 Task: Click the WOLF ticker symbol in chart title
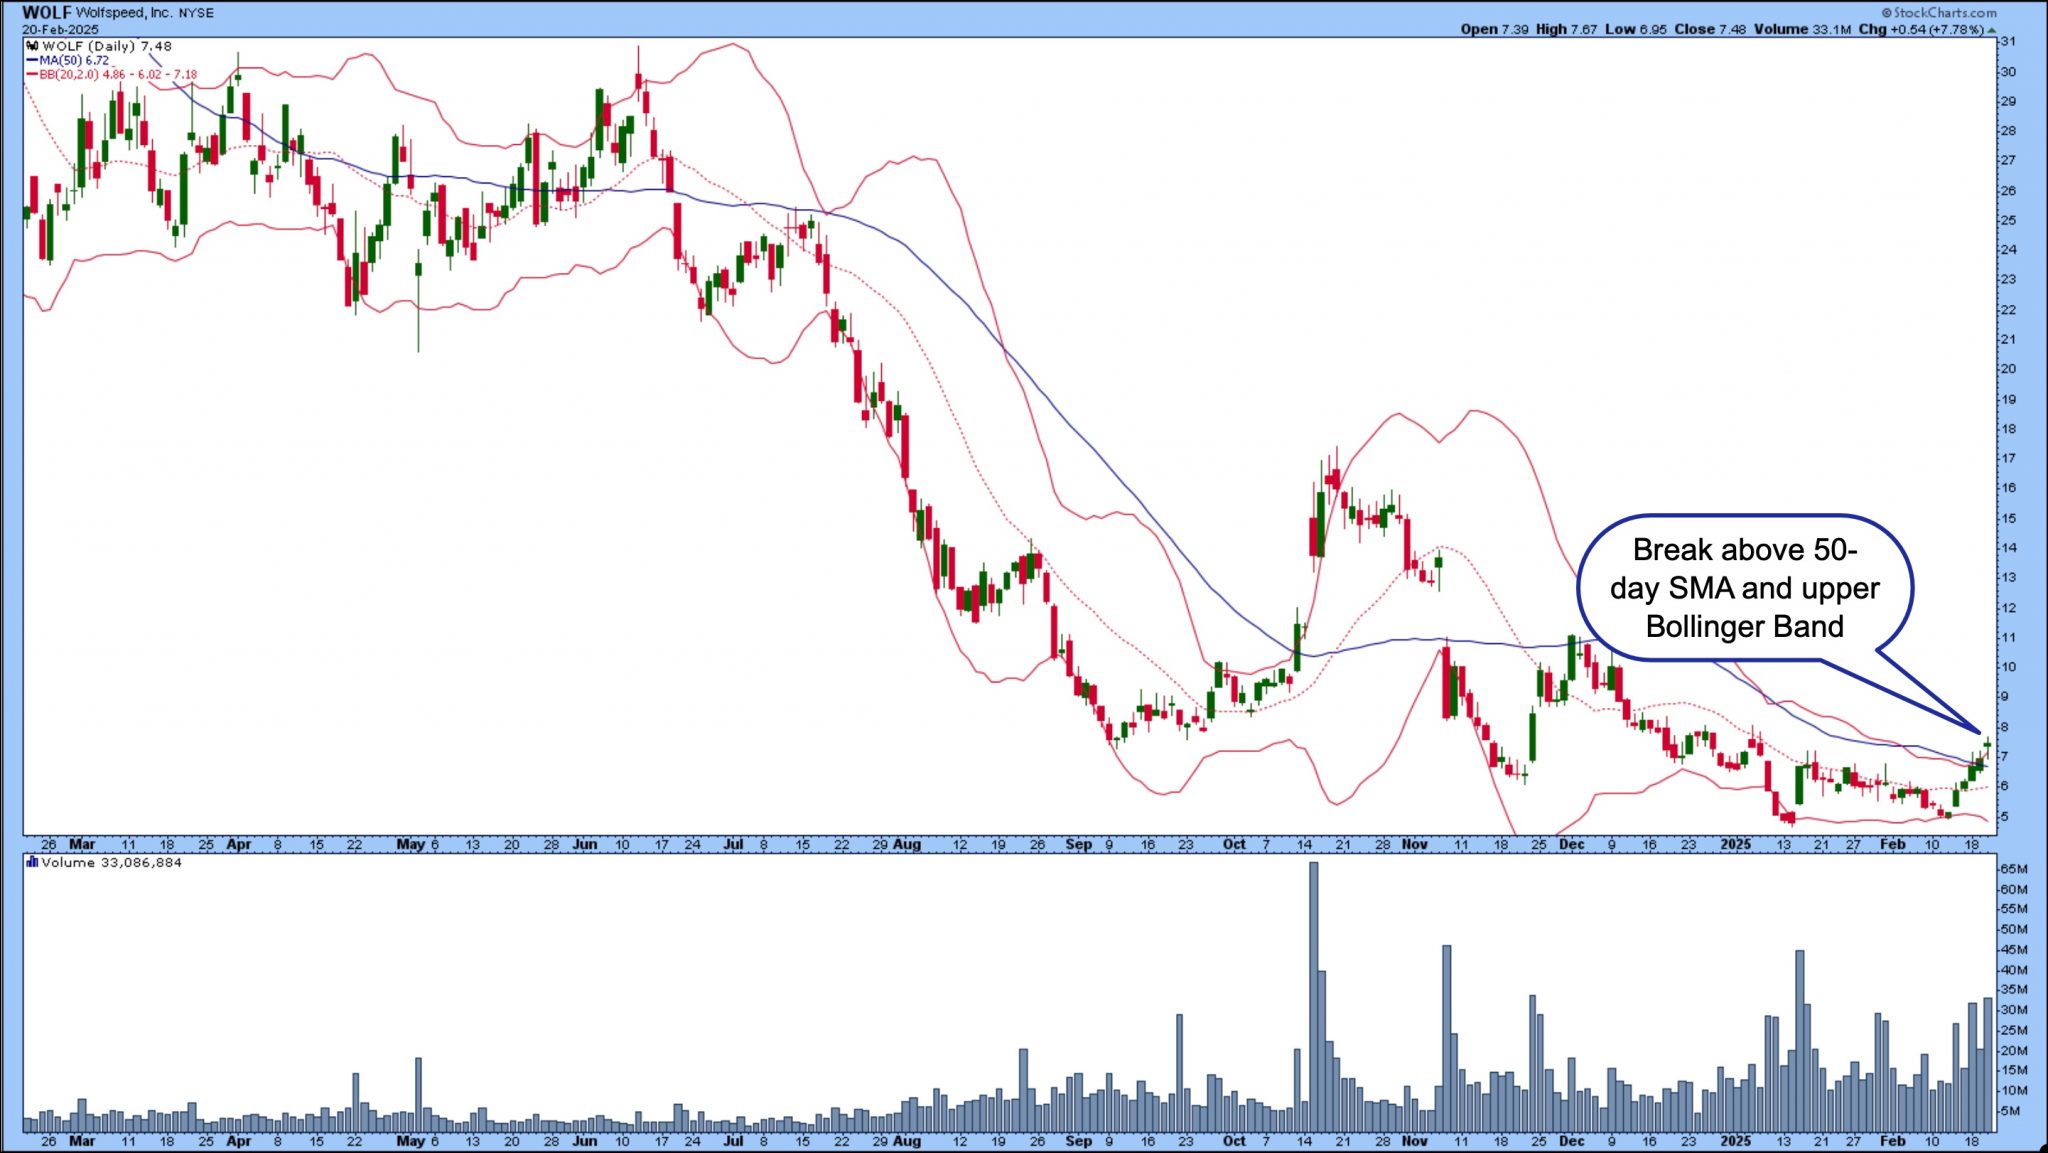(x=46, y=13)
